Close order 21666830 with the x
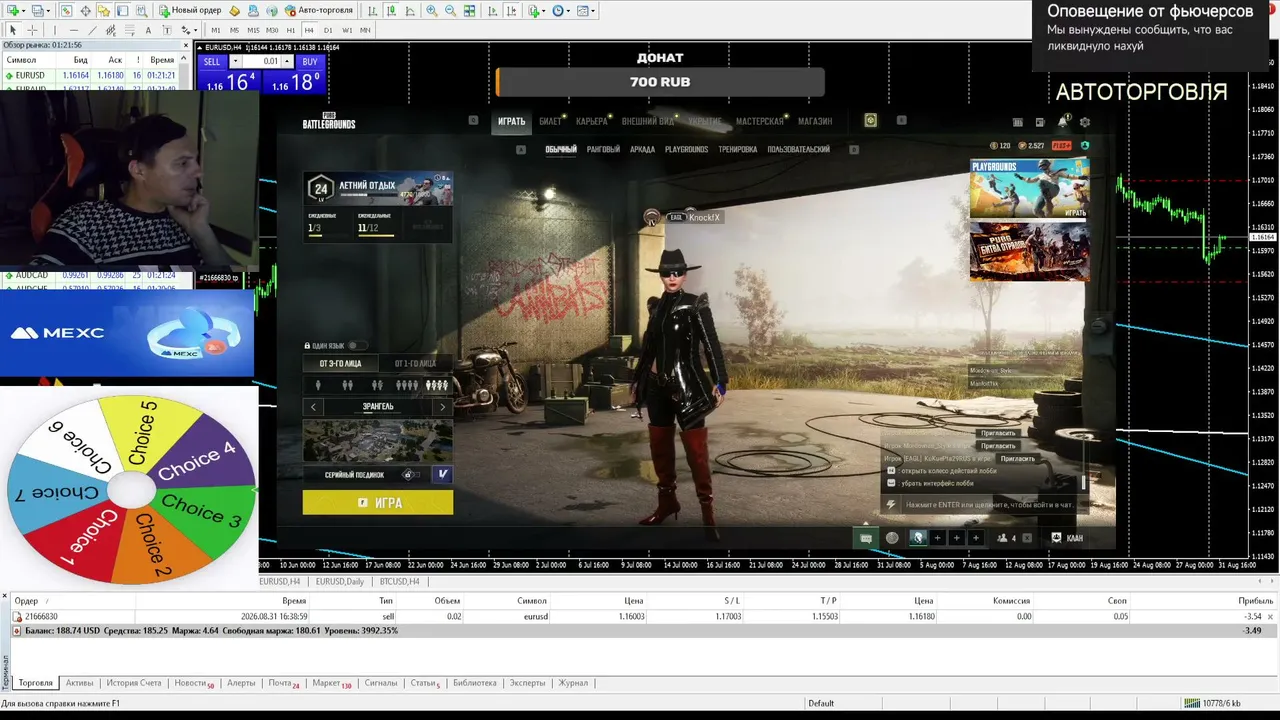The height and width of the screenshot is (720, 1280). click(1271, 617)
